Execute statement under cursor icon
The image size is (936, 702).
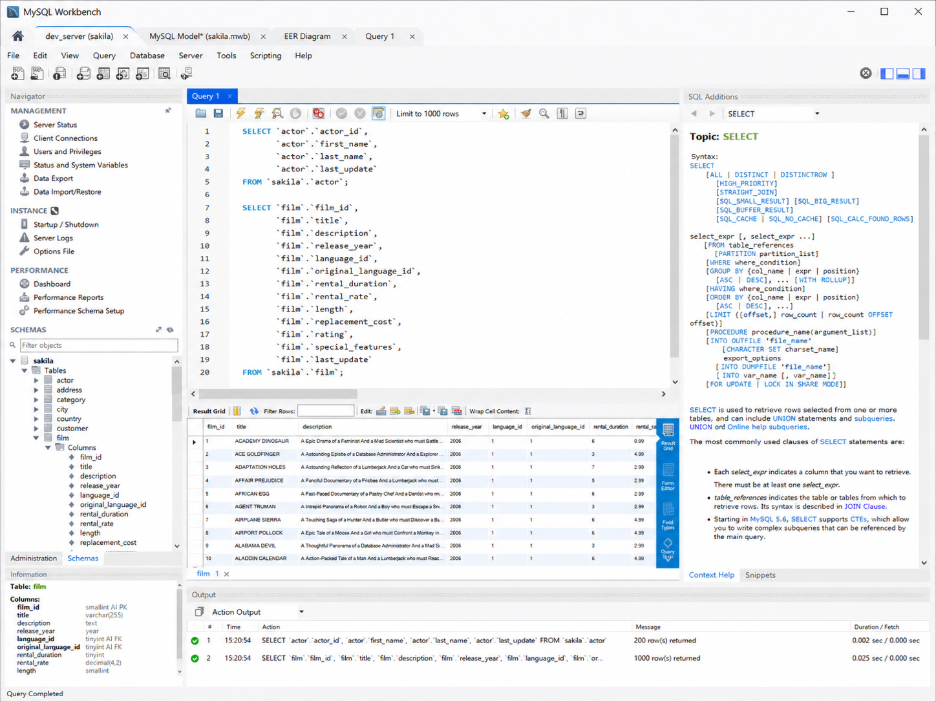point(259,113)
